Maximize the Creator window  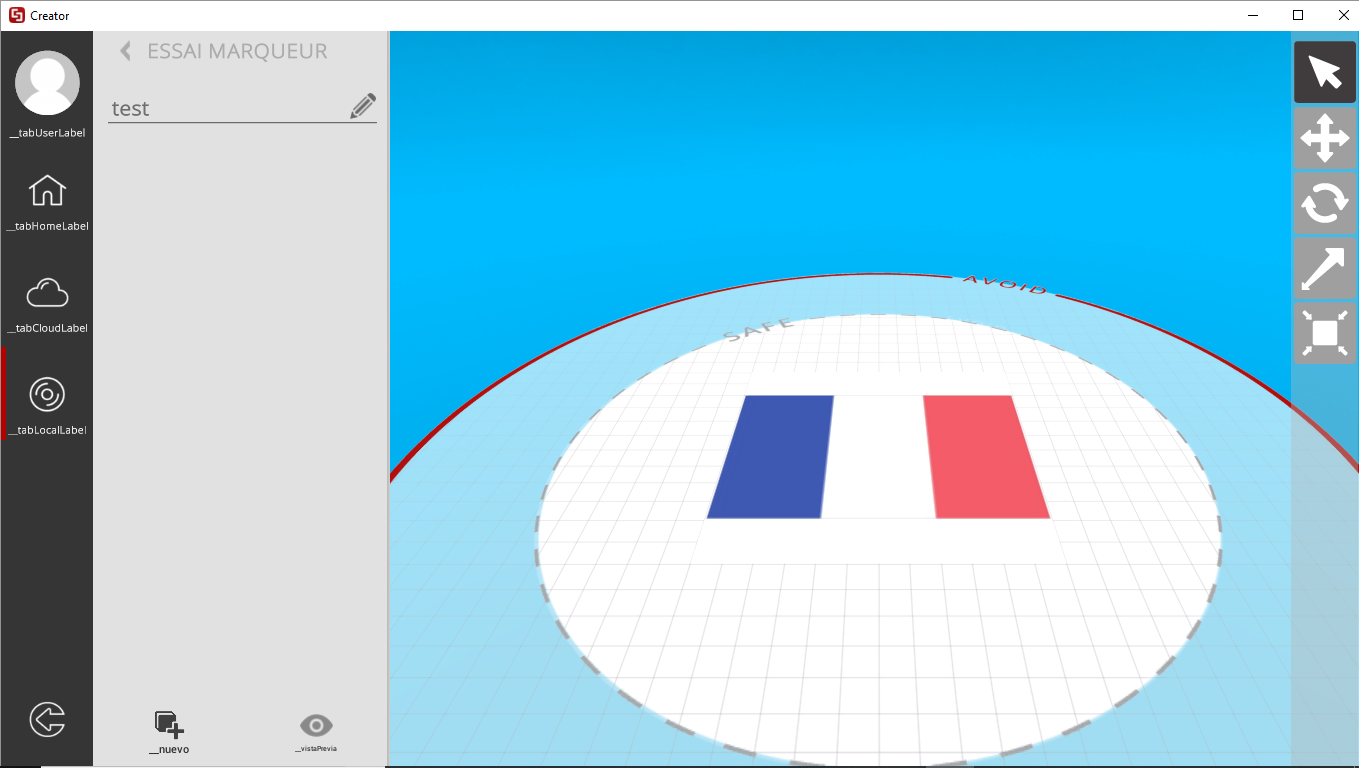click(1298, 15)
